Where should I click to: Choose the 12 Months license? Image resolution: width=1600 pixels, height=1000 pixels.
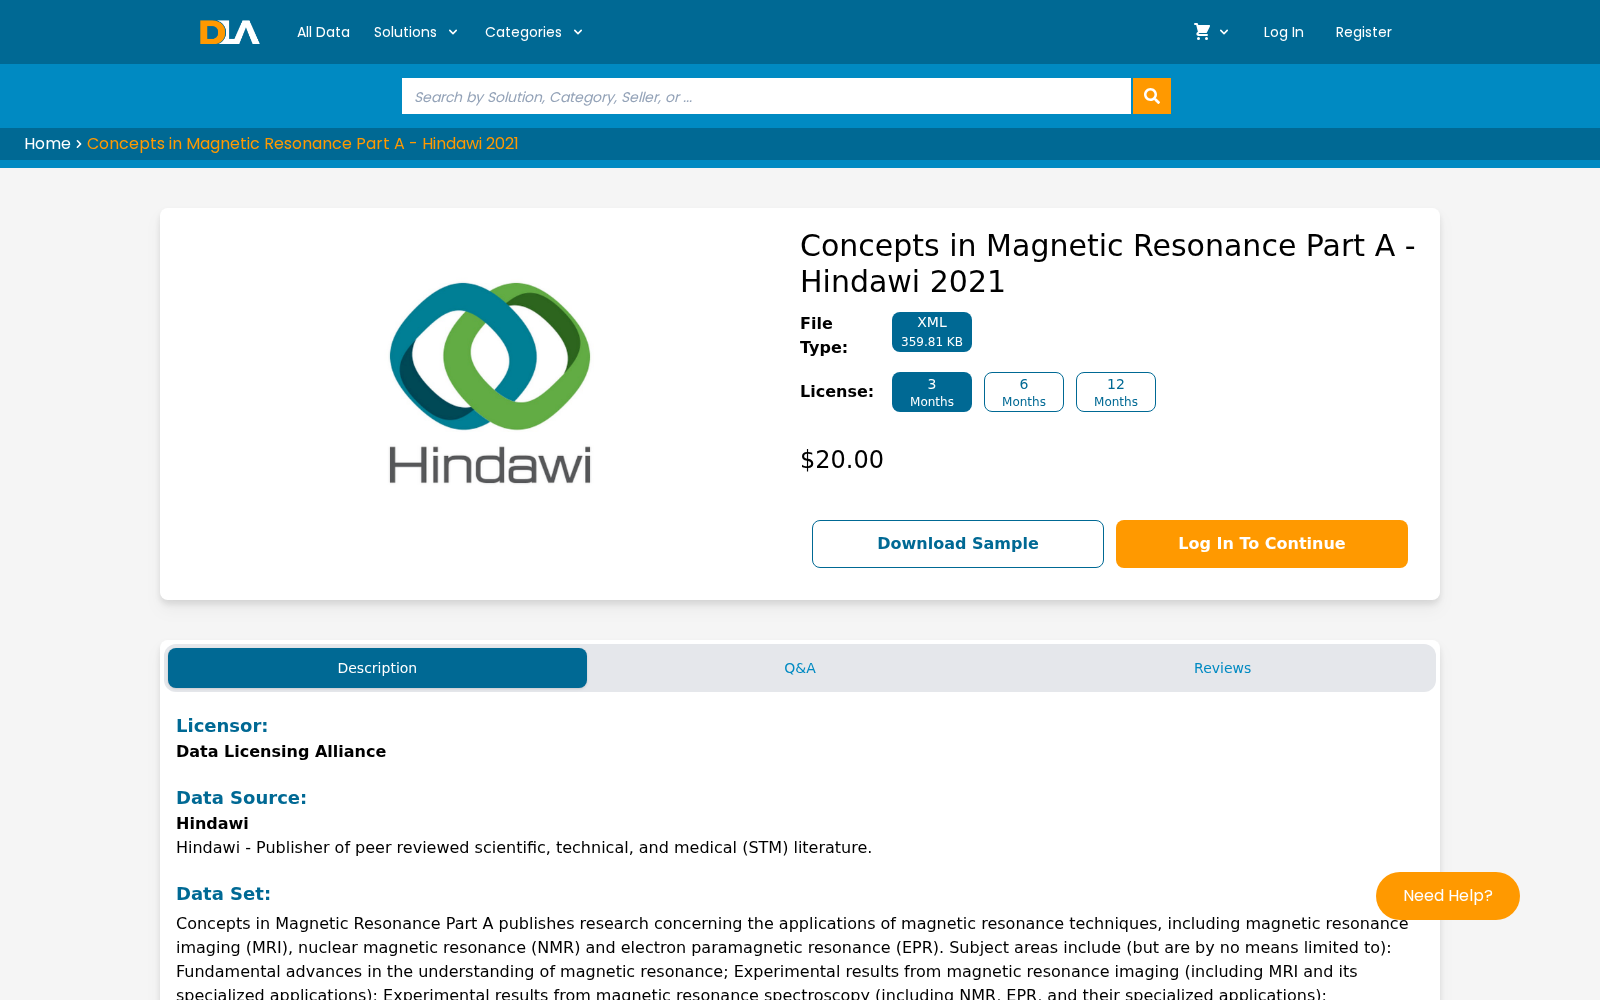(x=1116, y=392)
